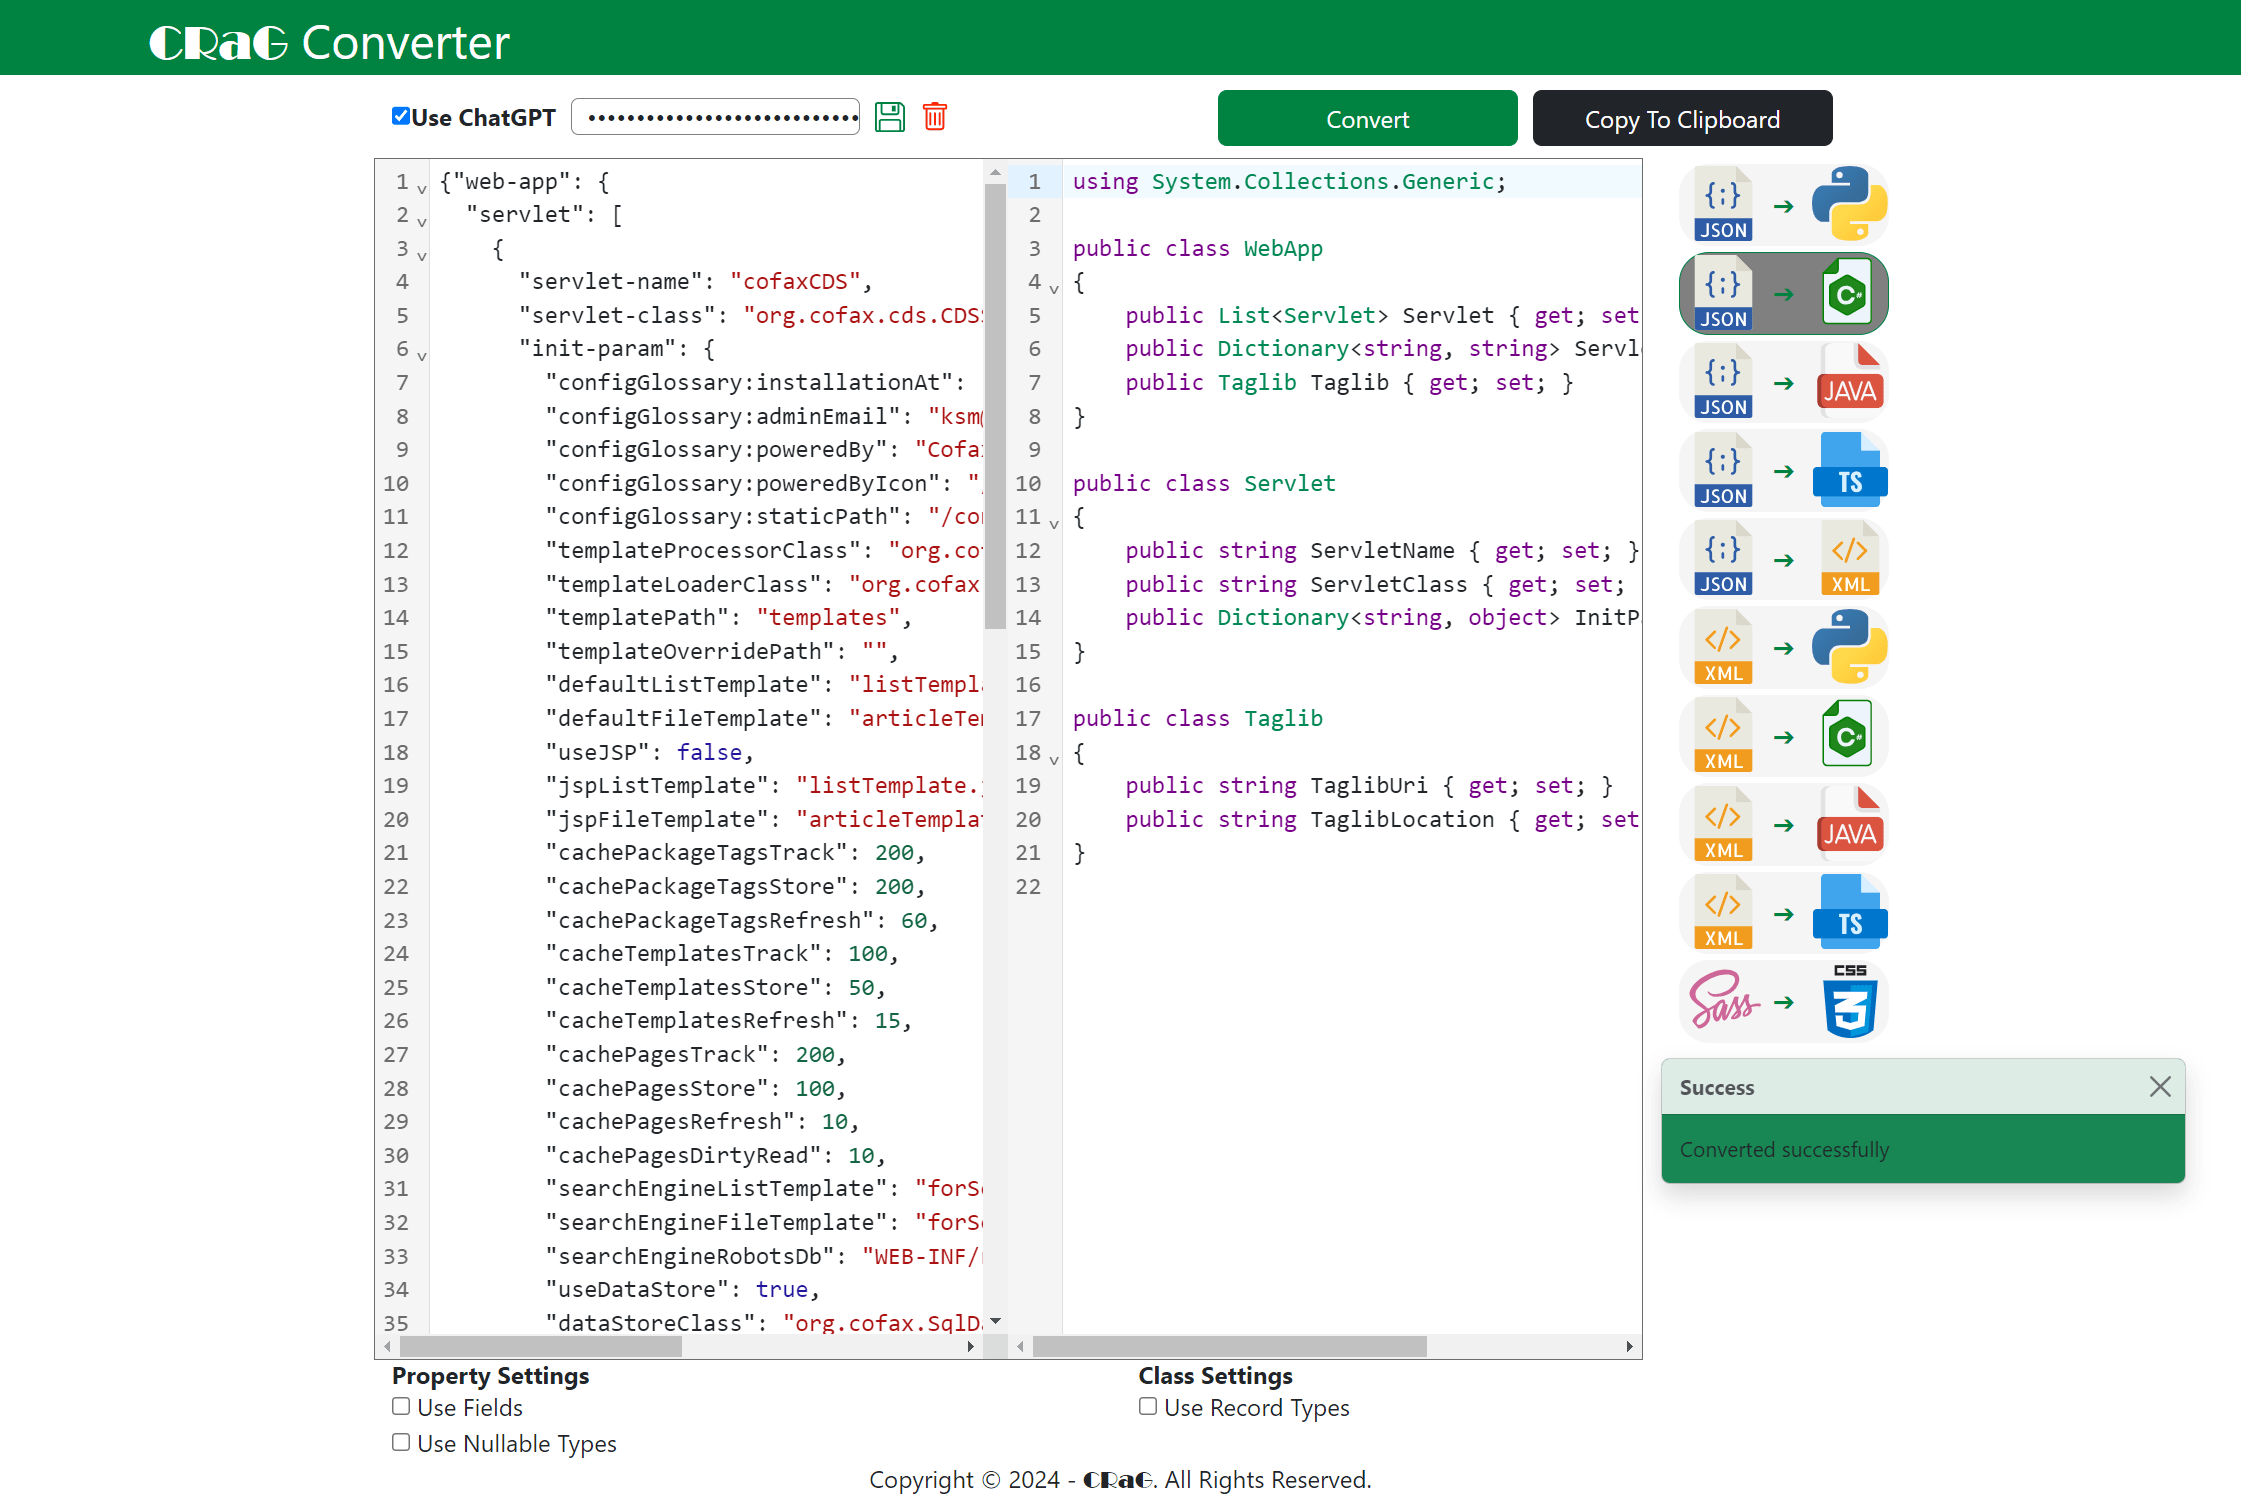The image size is (2241, 1498).
Task: Close the Success notification
Action: pos(2159,1086)
